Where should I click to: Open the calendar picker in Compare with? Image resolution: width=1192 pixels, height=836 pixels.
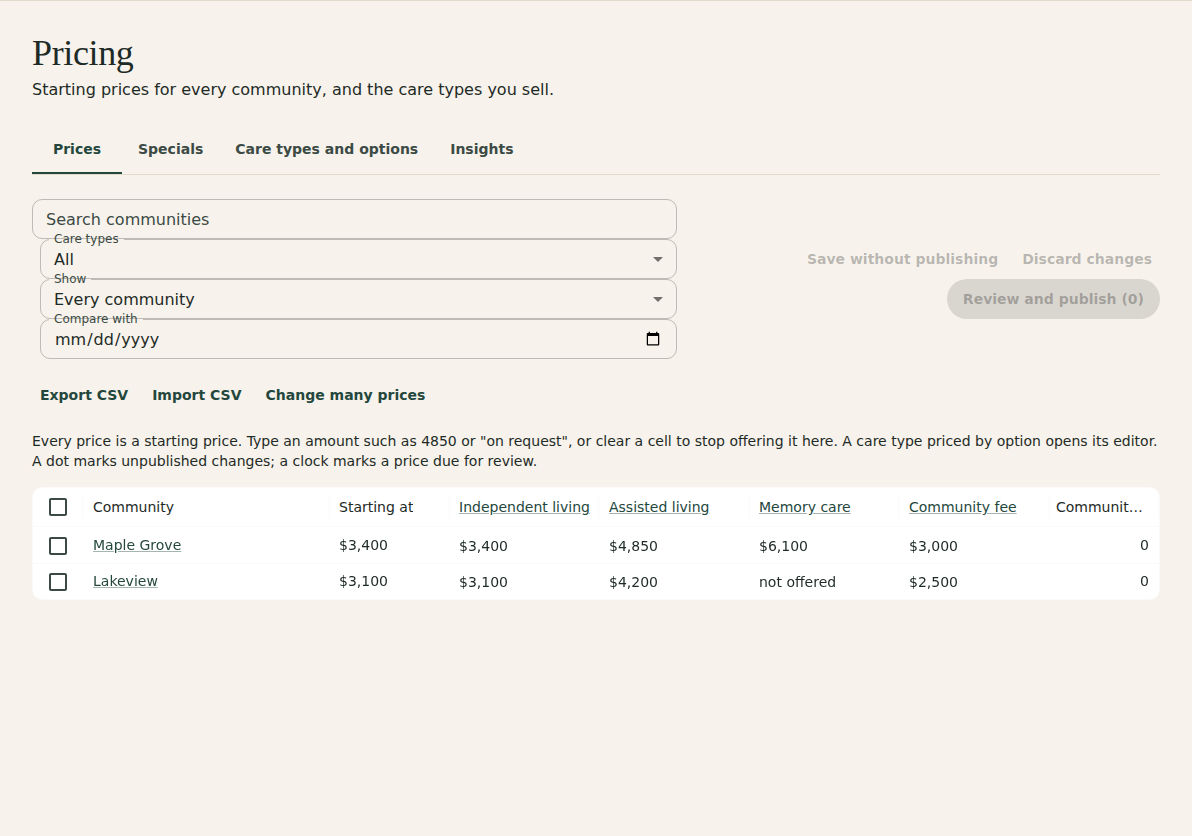(652, 339)
